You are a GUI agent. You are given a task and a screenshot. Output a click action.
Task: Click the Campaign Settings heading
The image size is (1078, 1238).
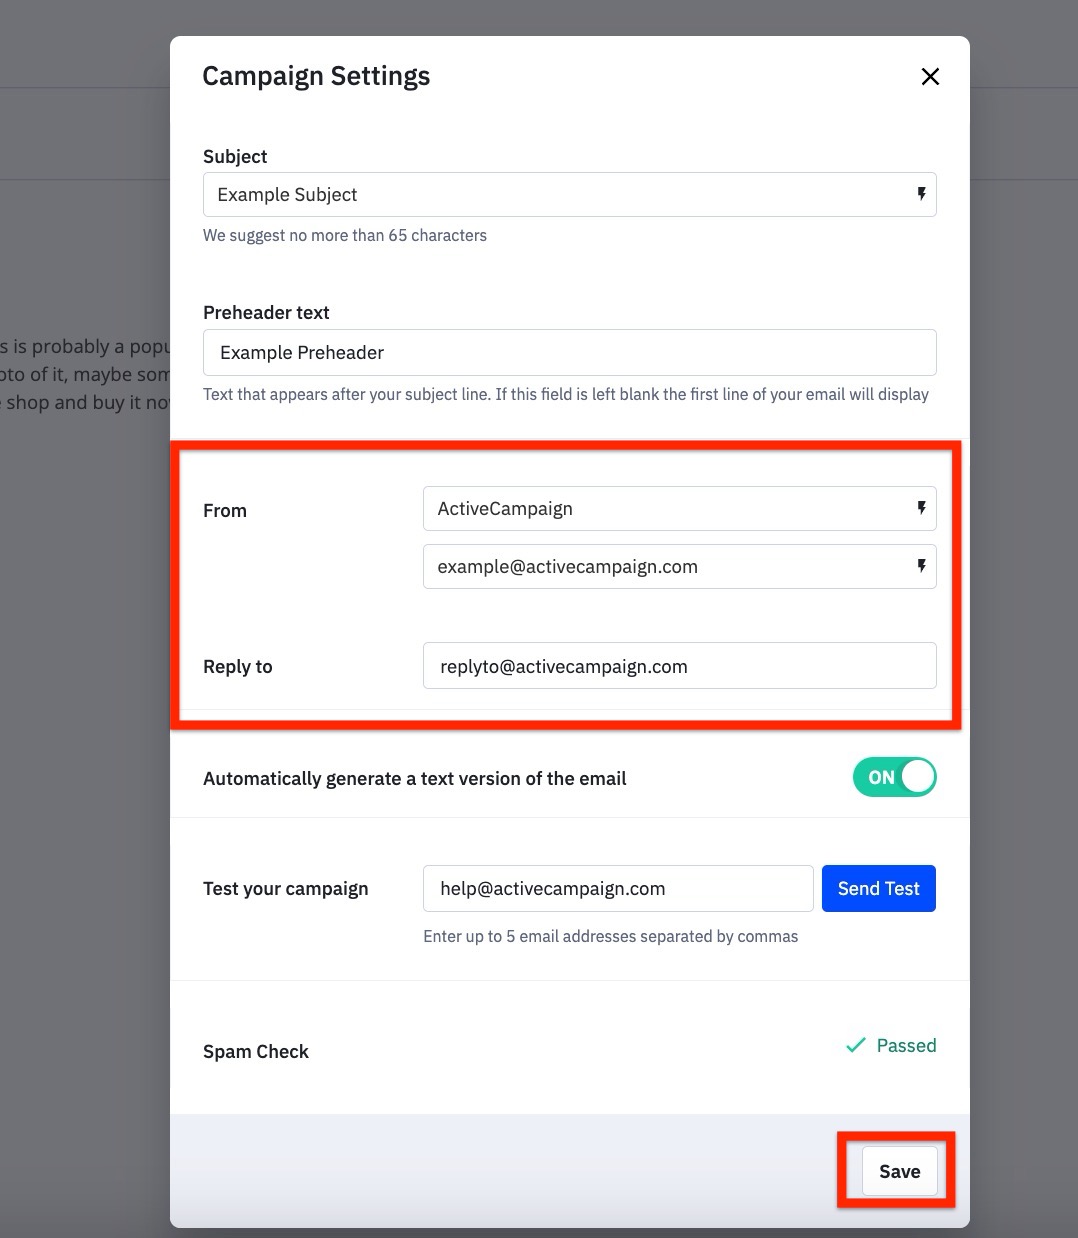(316, 77)
